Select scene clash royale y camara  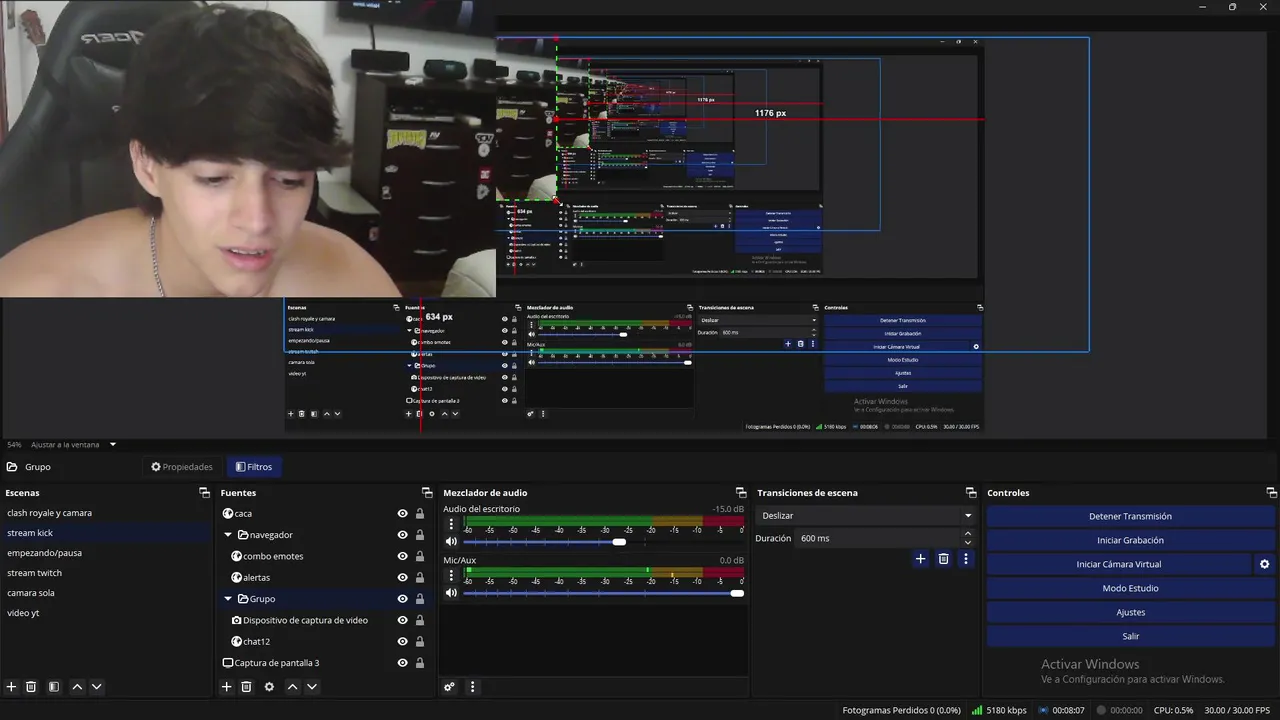point(107,513)
